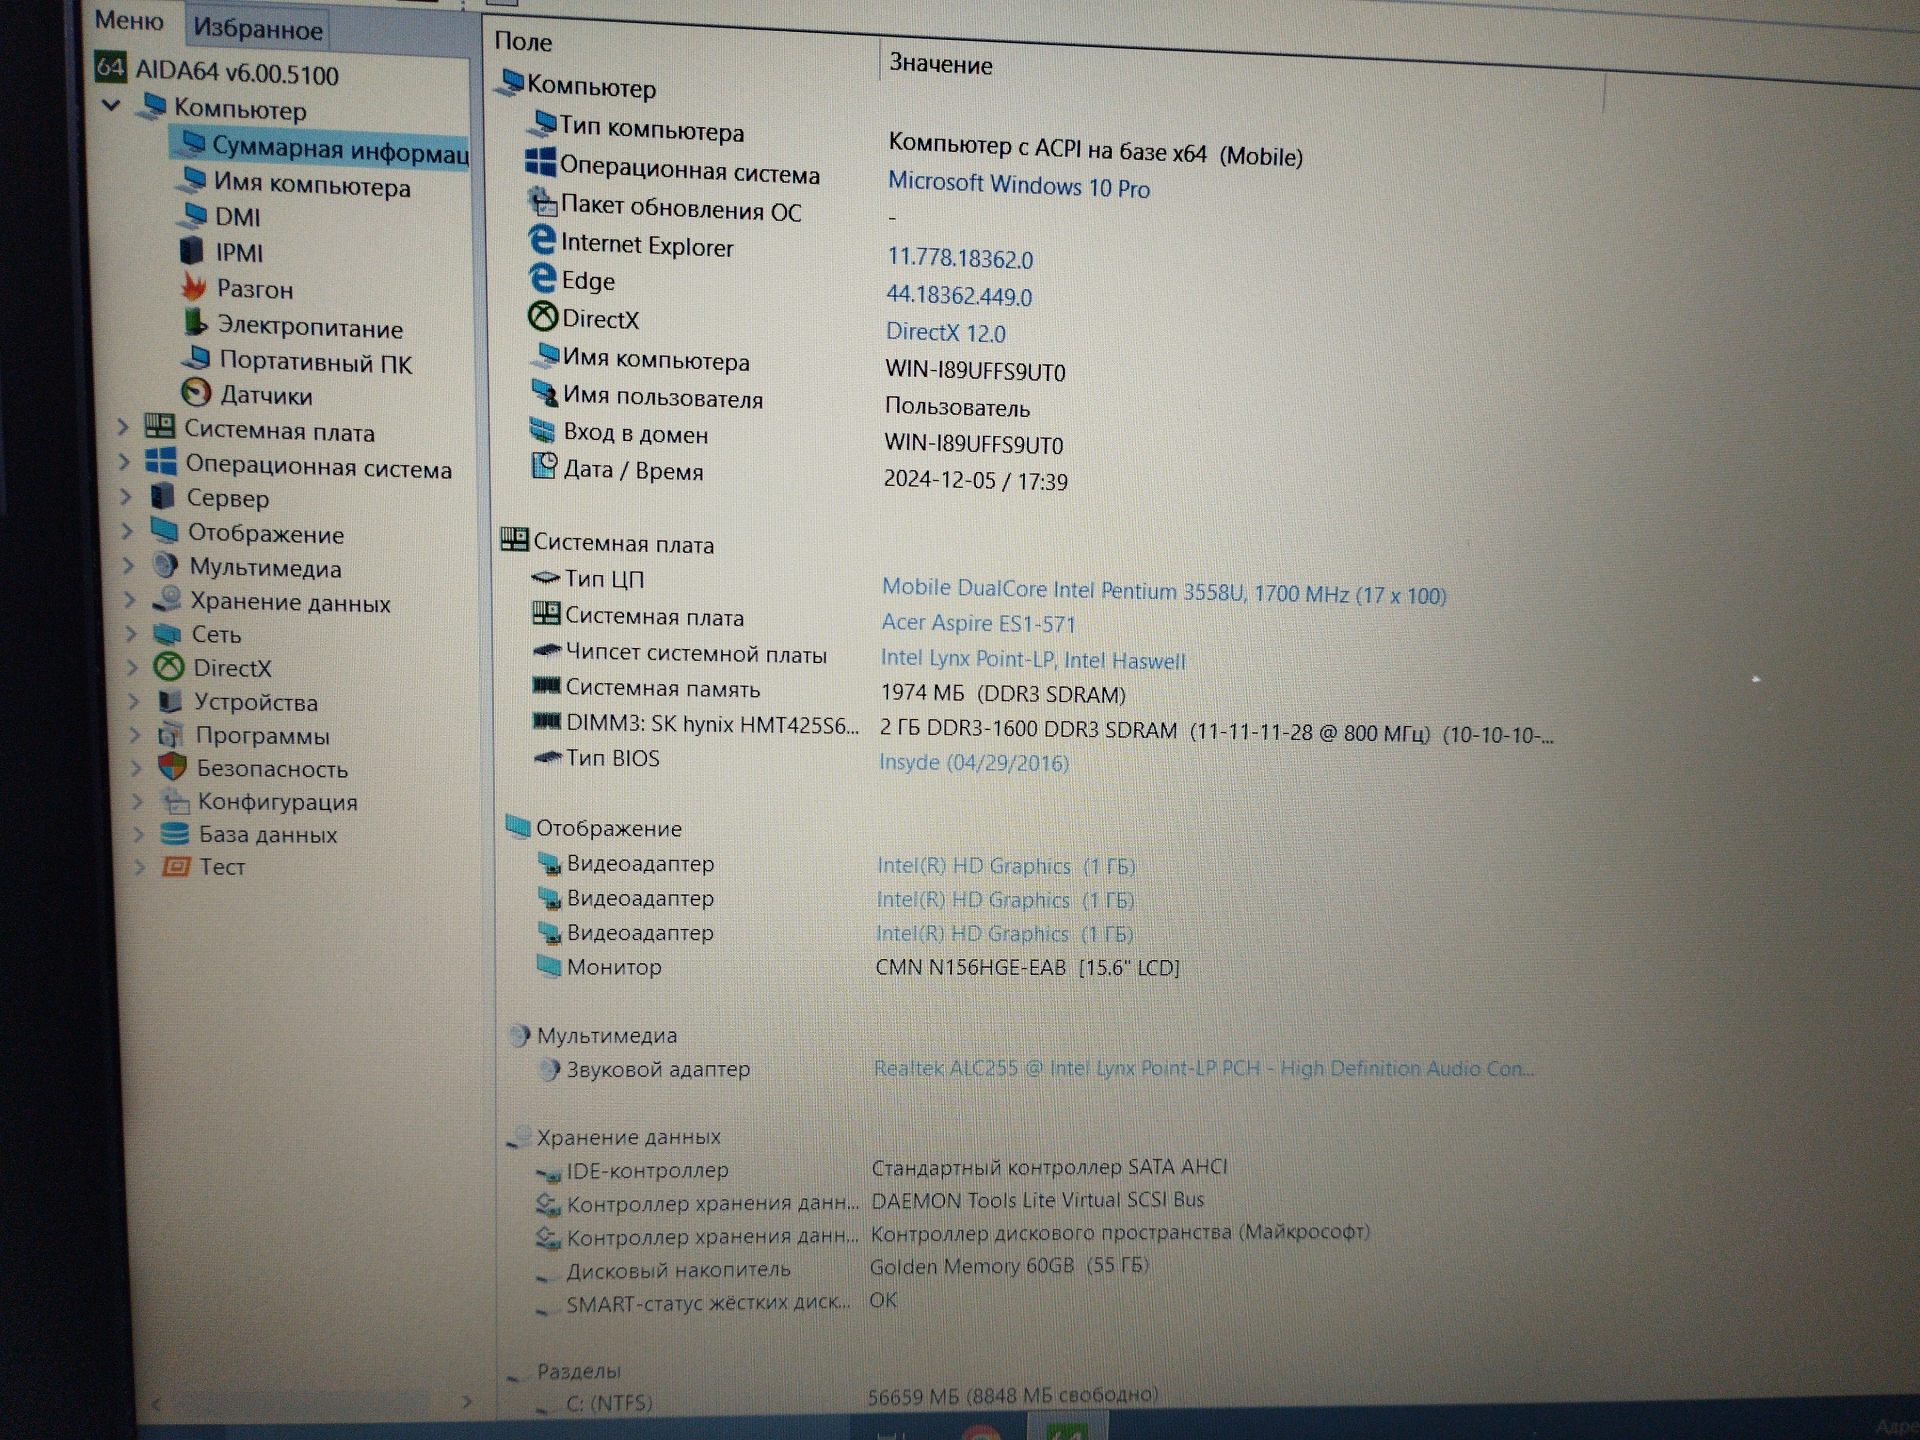Open the DirectX 12.0 link
Image resolution: width=1920 pixels, height=1440 pixels.
pyautogui.click(x=946, y=332)
